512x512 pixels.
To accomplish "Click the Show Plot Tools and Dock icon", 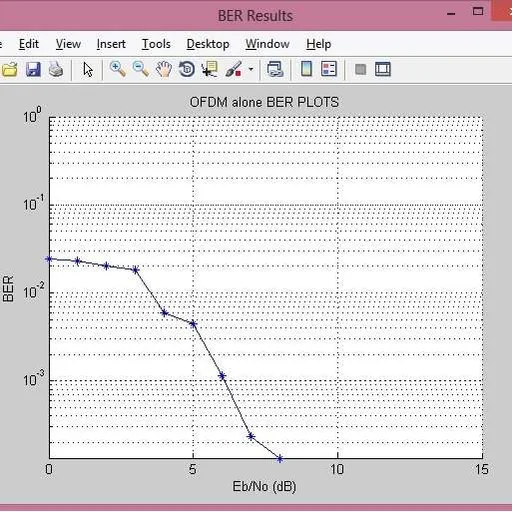I will point(383,69).
